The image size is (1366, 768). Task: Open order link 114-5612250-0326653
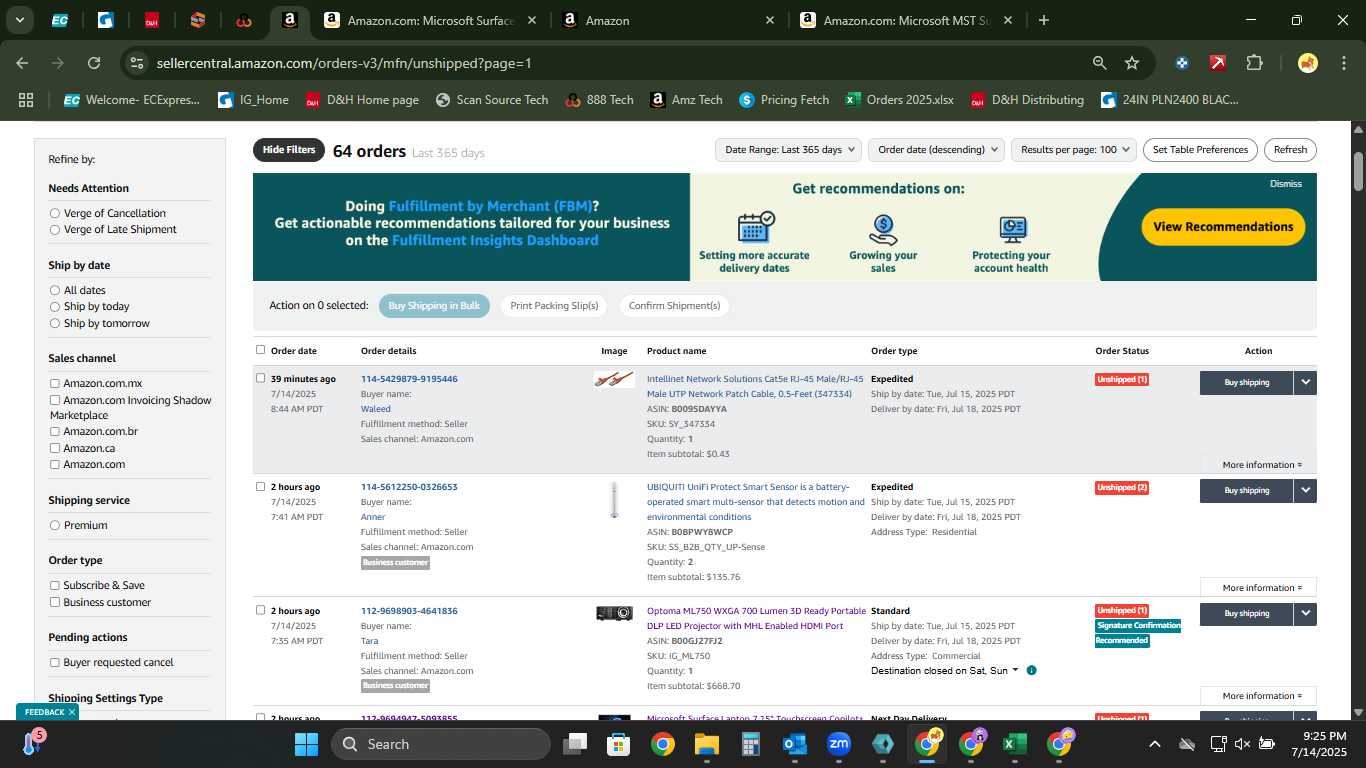409,487
